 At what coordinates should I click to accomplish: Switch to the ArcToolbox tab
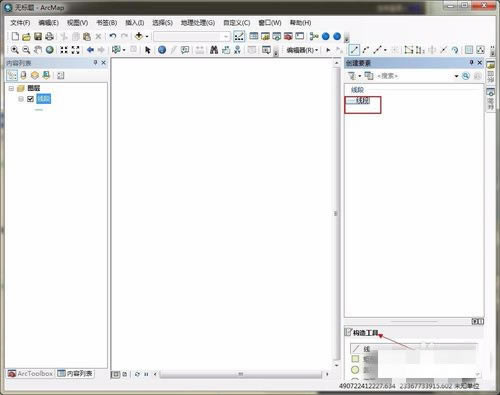click(x=31, y=374)
